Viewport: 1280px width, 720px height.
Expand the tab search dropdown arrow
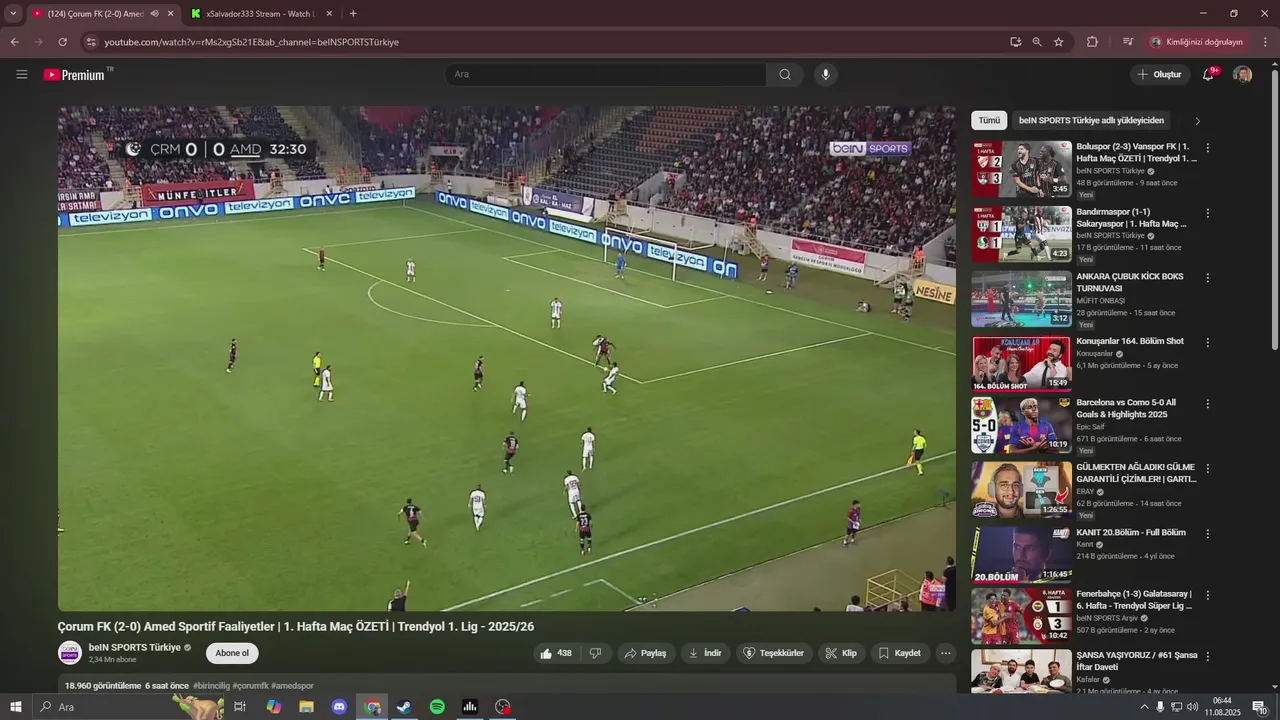click(x=13, y=14)
